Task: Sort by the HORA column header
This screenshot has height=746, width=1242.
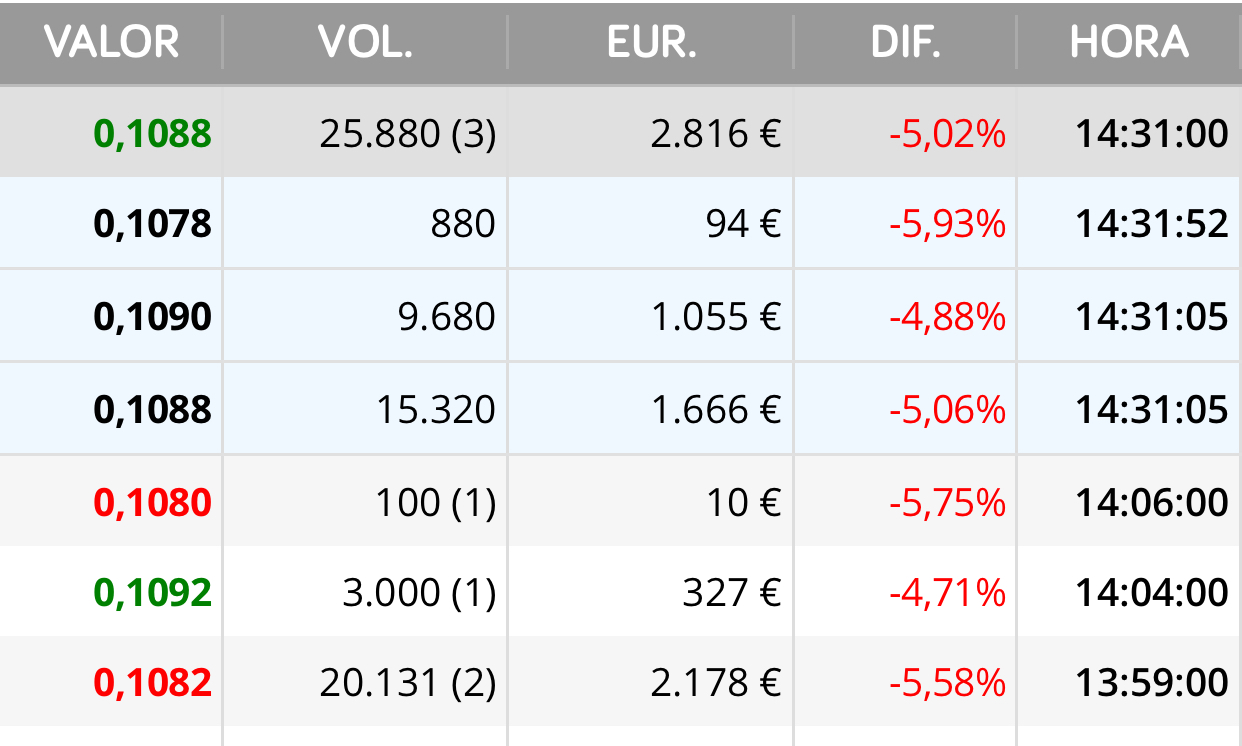Action: pos(1129,42)
